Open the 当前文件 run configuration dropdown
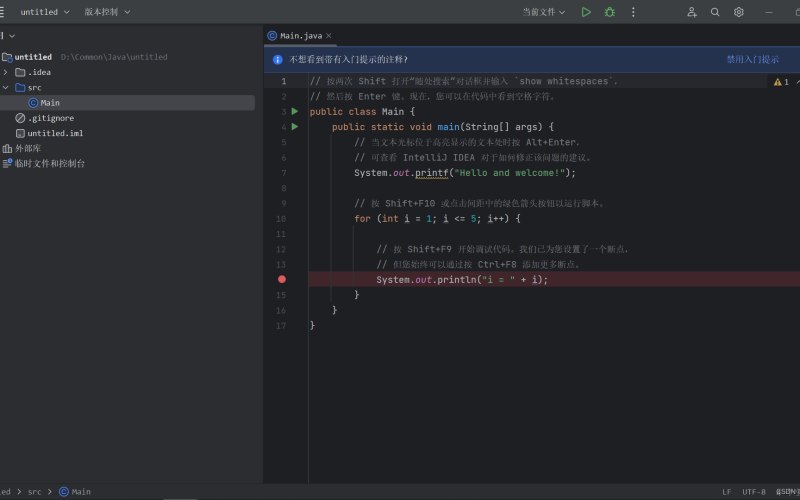Screen dimensions: 800x500 click(543, 12)
